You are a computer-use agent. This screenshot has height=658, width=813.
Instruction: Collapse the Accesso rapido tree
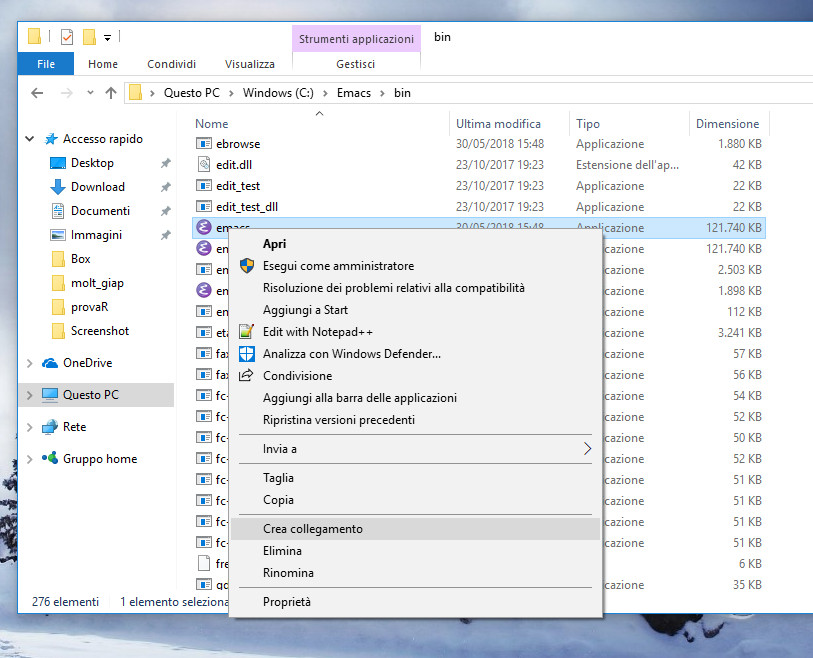coord(30,138)
